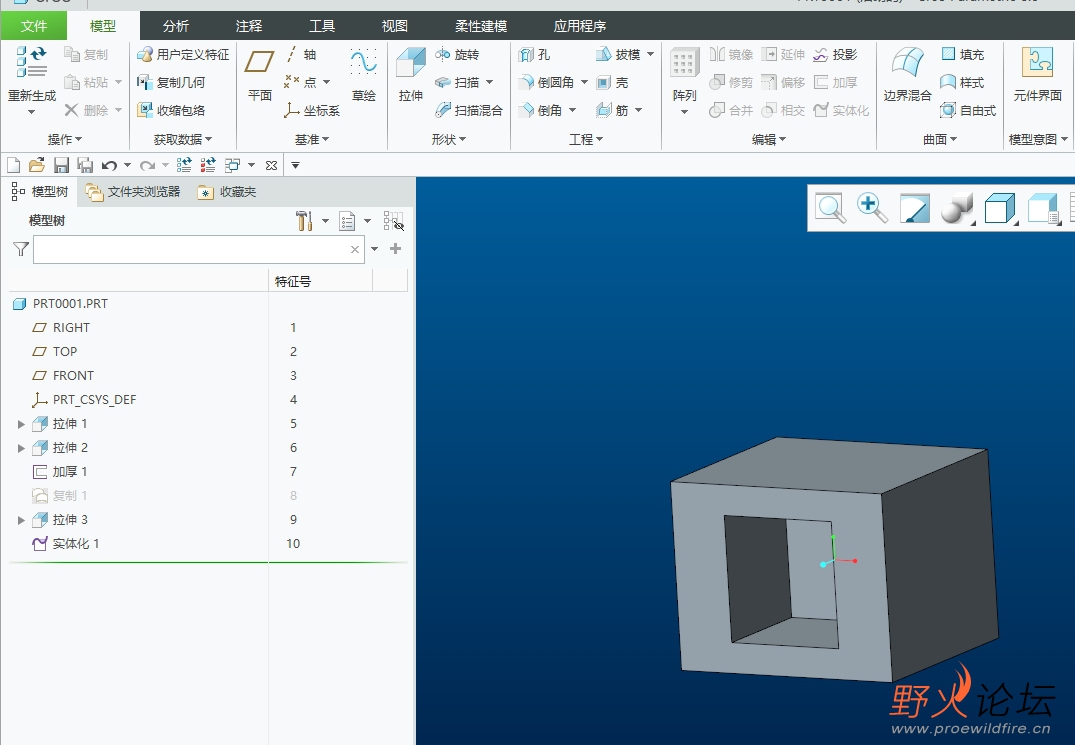Viewport: 1075px width, 745px height.
Task: Click the 倒角 chamfer button
Action: point(540,110)
